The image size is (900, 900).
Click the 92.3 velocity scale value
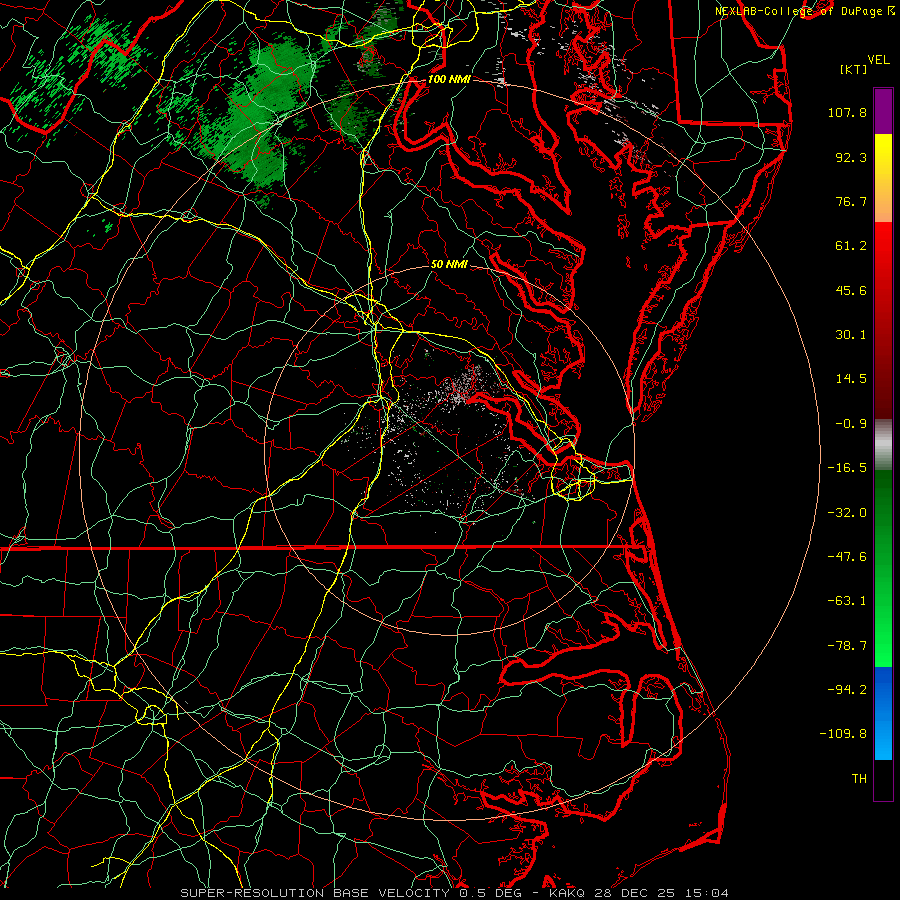[x=851, y=157]
